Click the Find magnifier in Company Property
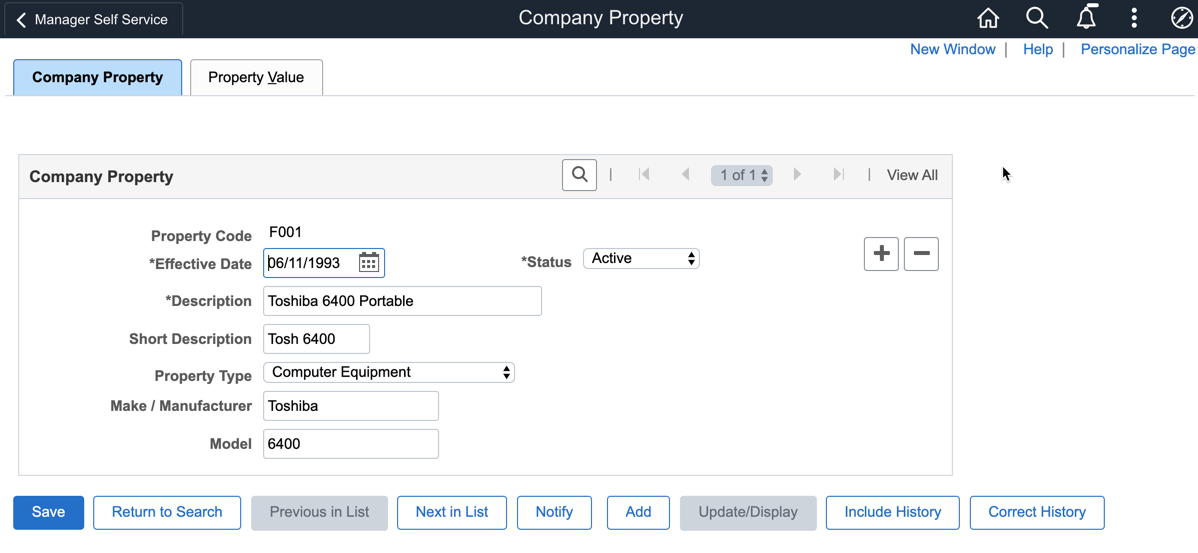1198x553 pixels. tap(579, 175)
